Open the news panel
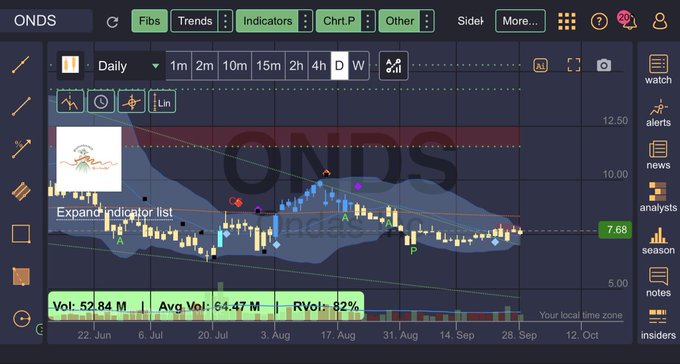Screen dimensions: 680x364 (x=658, y=155)
